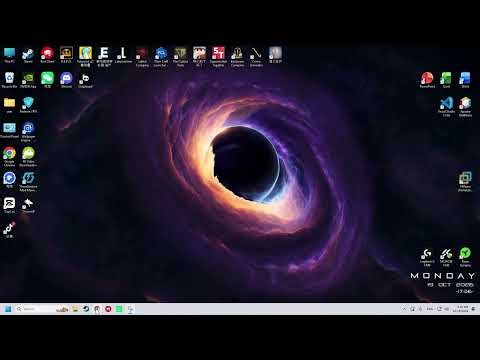Viewport: 480px width, 360px height.
Task: Open the green WeChat icon
Action: [47, 80]
